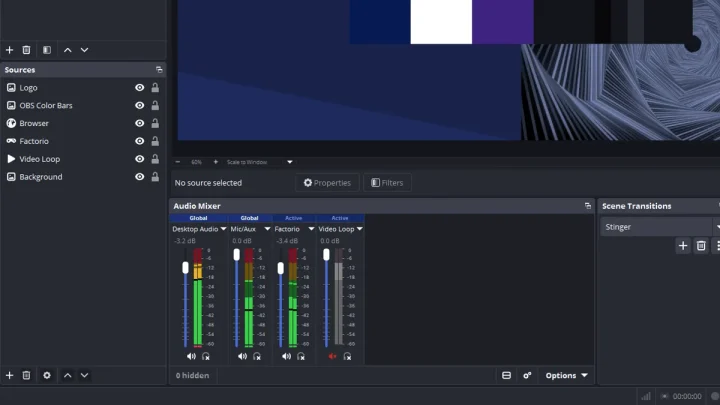This screenshot has width=720, height=405.
Task: Open scene filters icon in Scenes toolbar
Action: 47,50
